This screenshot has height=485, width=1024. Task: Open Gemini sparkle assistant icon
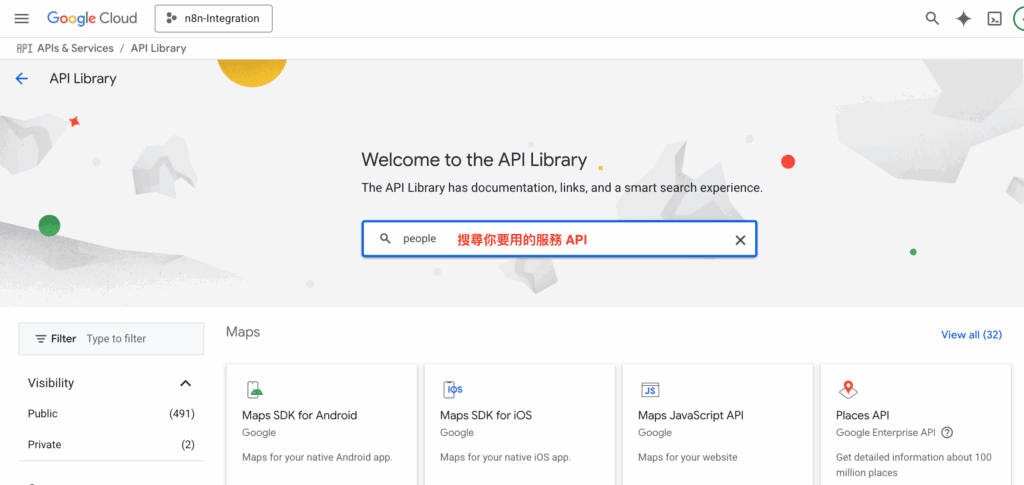(963, 18)
